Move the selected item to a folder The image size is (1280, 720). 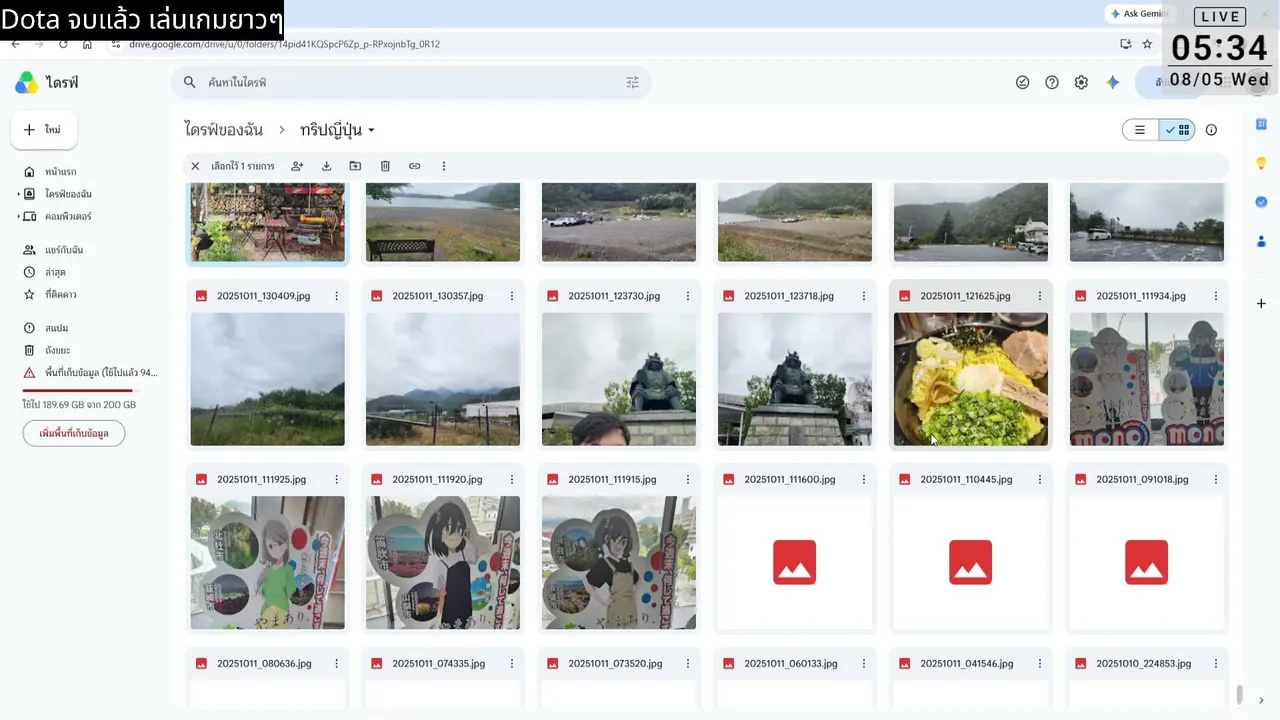click(x=355, y=166)
